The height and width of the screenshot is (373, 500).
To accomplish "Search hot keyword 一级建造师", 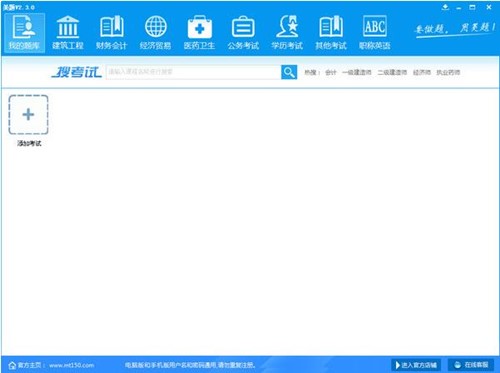I will [x=357, y=72].
